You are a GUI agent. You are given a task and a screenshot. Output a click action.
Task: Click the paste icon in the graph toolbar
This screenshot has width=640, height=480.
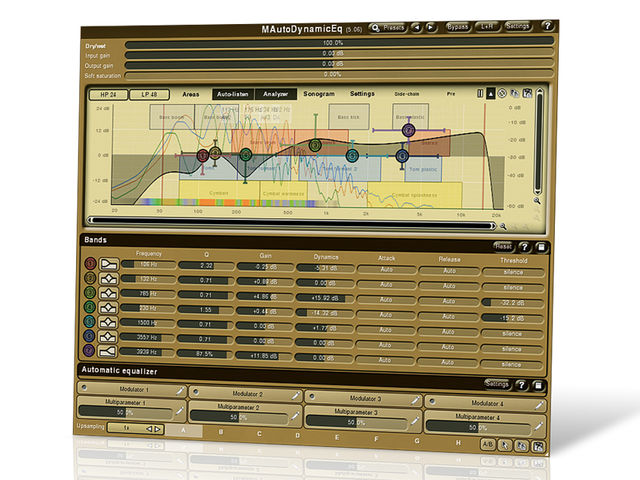pyautogui.click(x=527, y=93)
